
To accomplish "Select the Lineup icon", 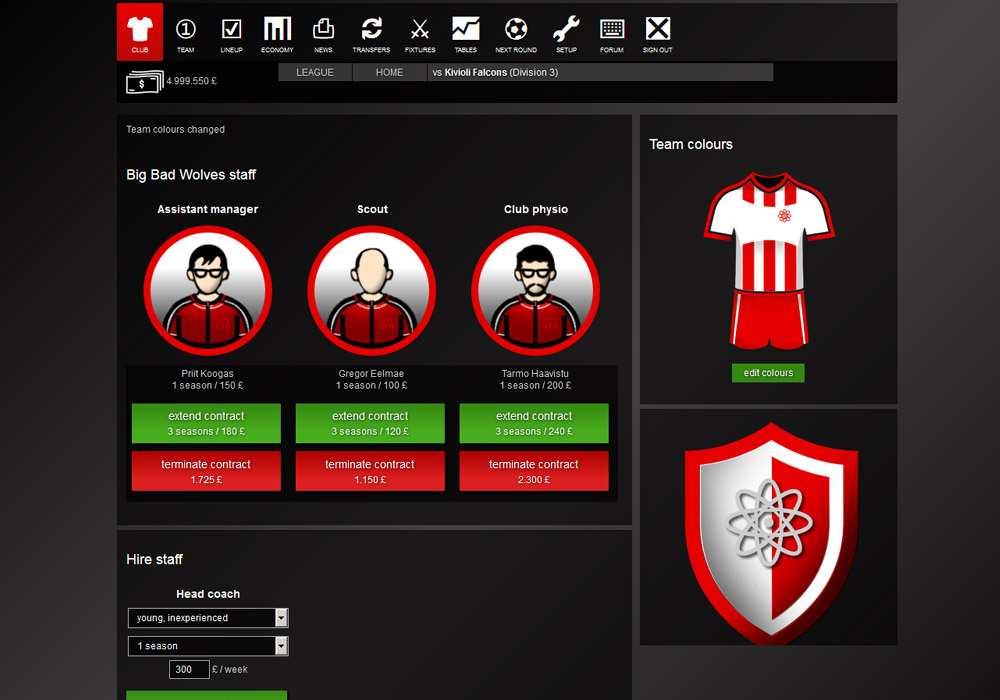I will 231,32.
